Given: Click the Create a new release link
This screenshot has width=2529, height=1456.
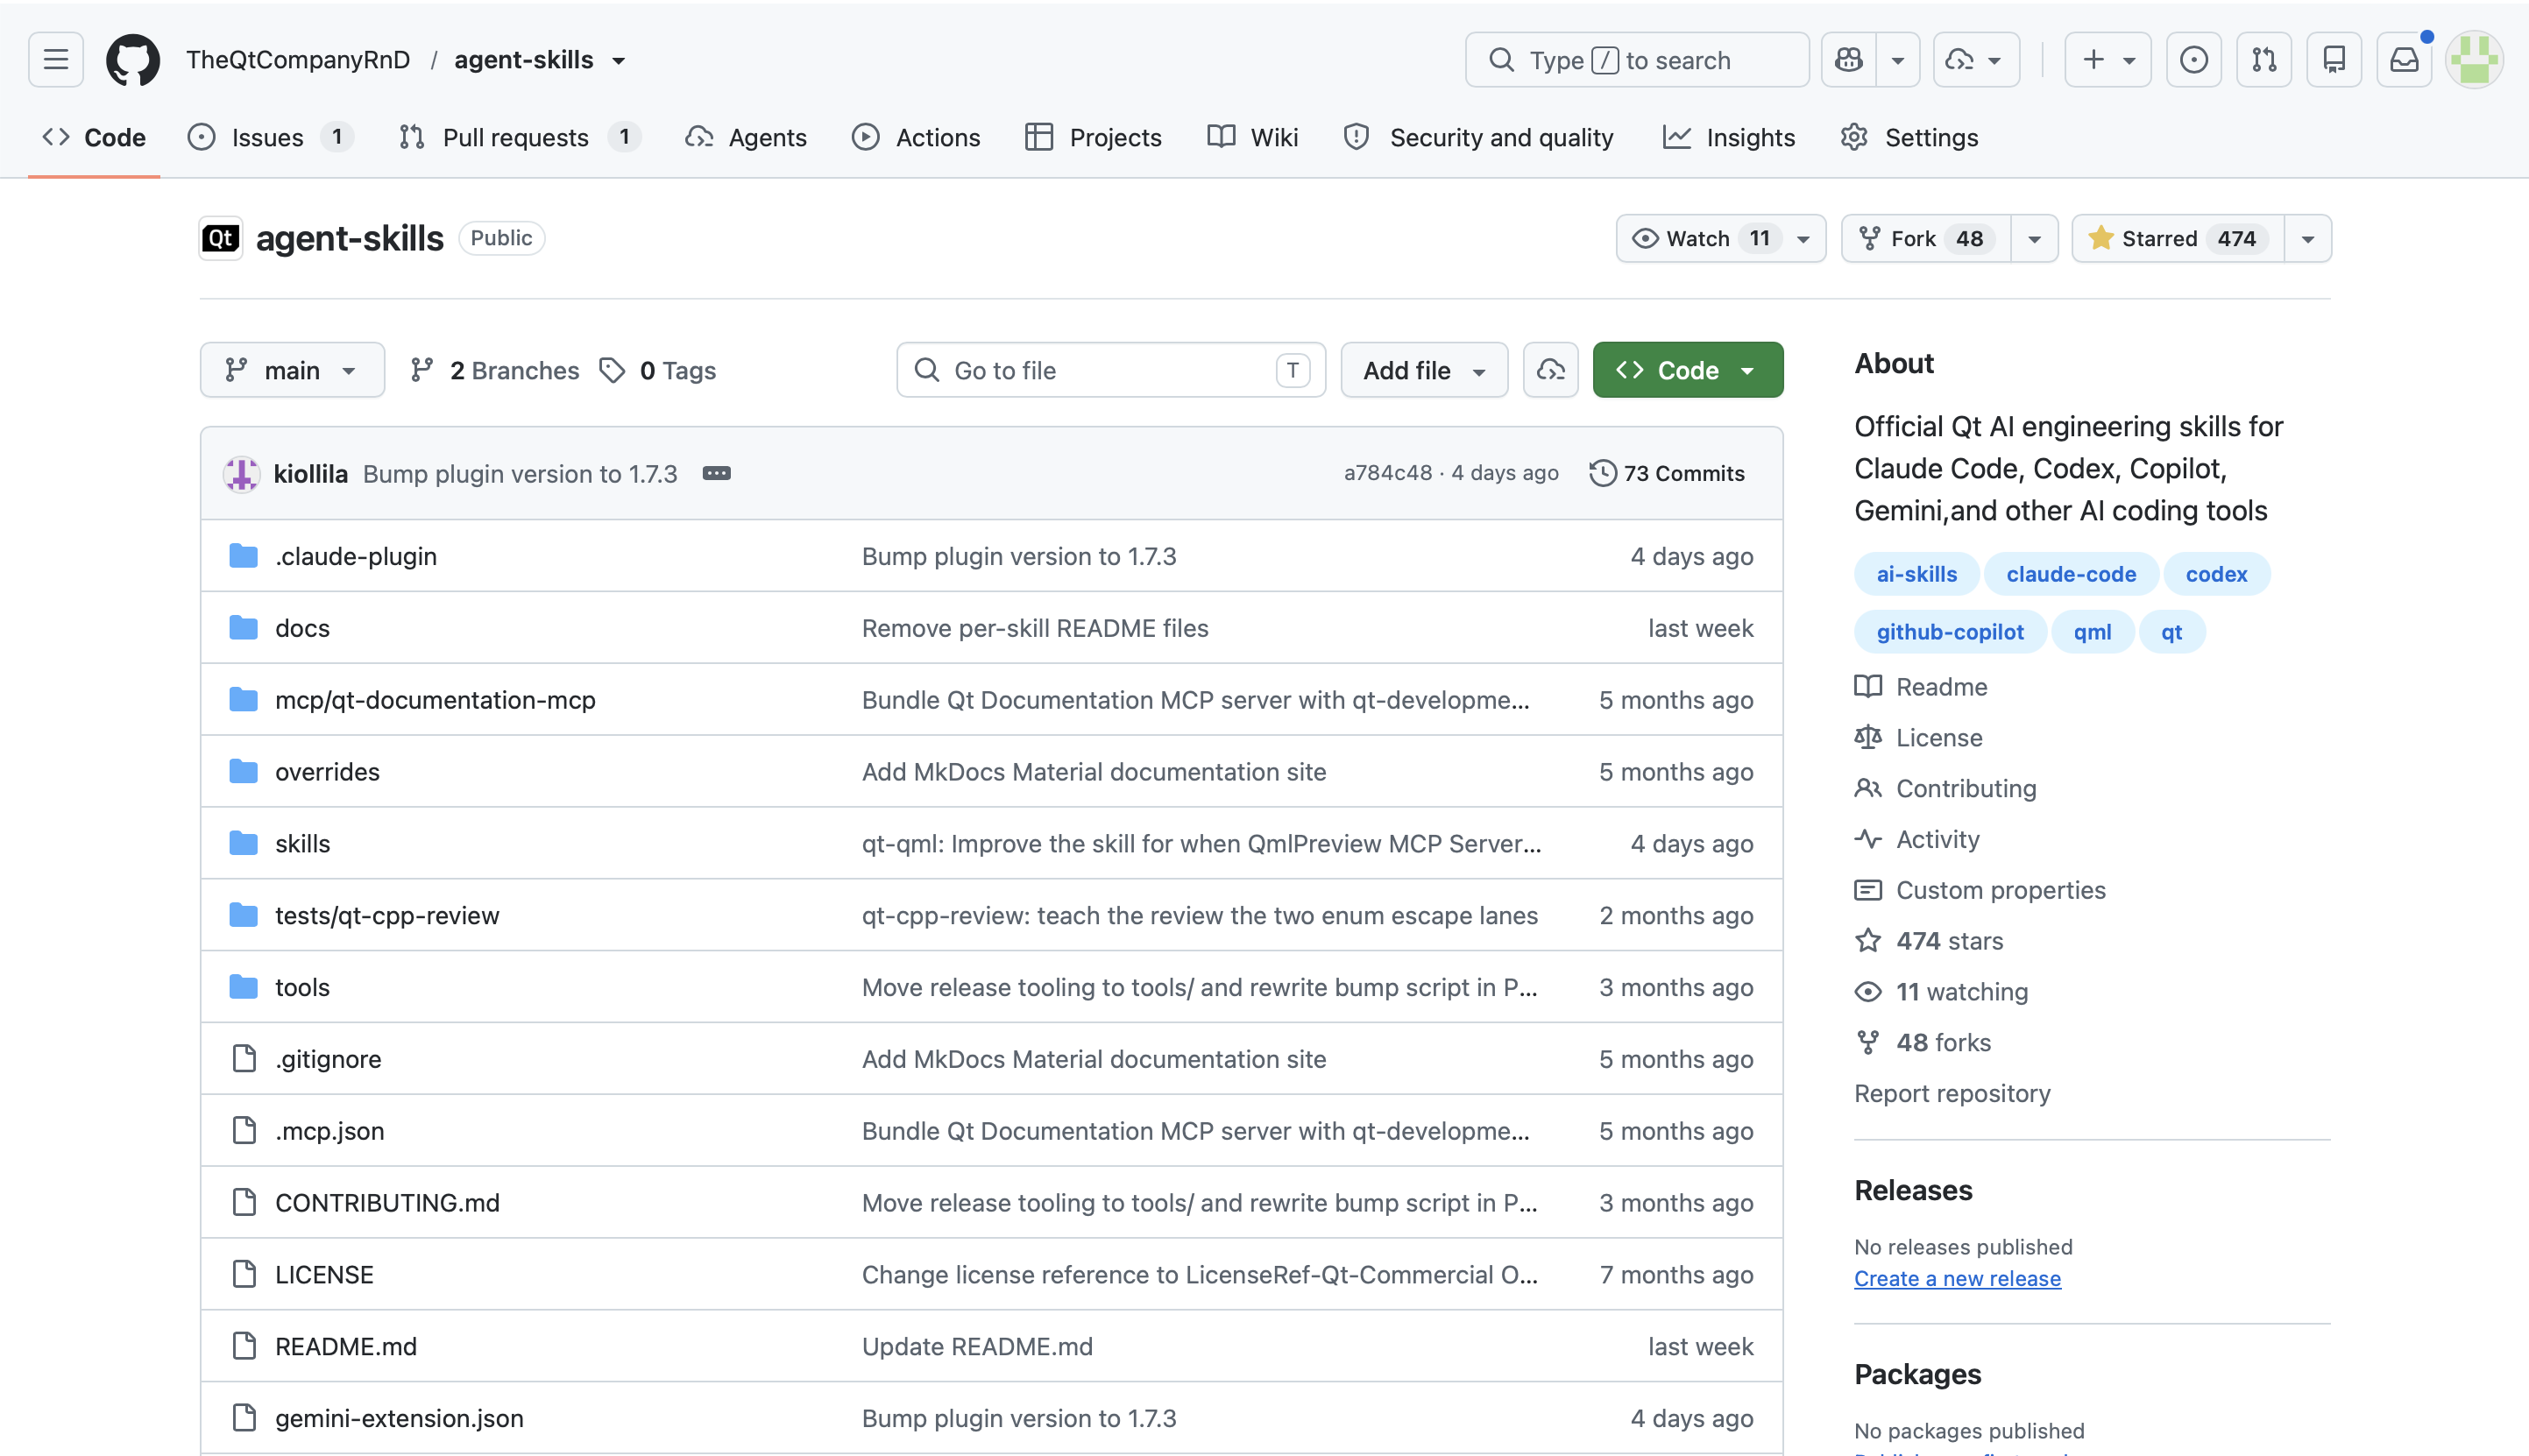Looking at the screenshot, I should coord(1957,1278).
